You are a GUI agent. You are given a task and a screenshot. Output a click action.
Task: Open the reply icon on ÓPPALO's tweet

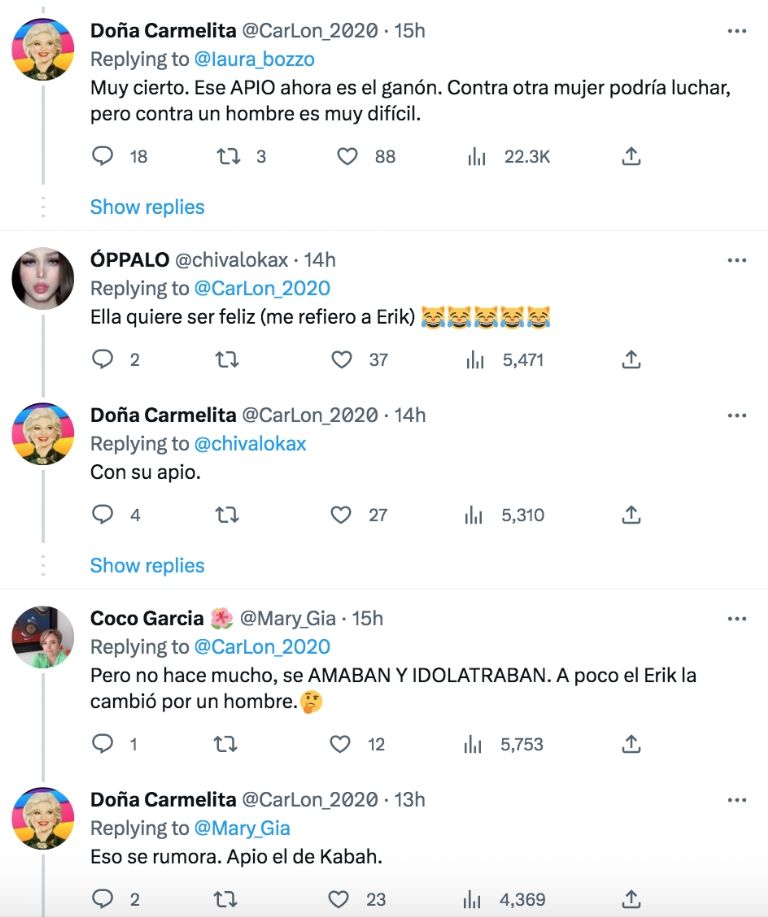tap(103, 359)
